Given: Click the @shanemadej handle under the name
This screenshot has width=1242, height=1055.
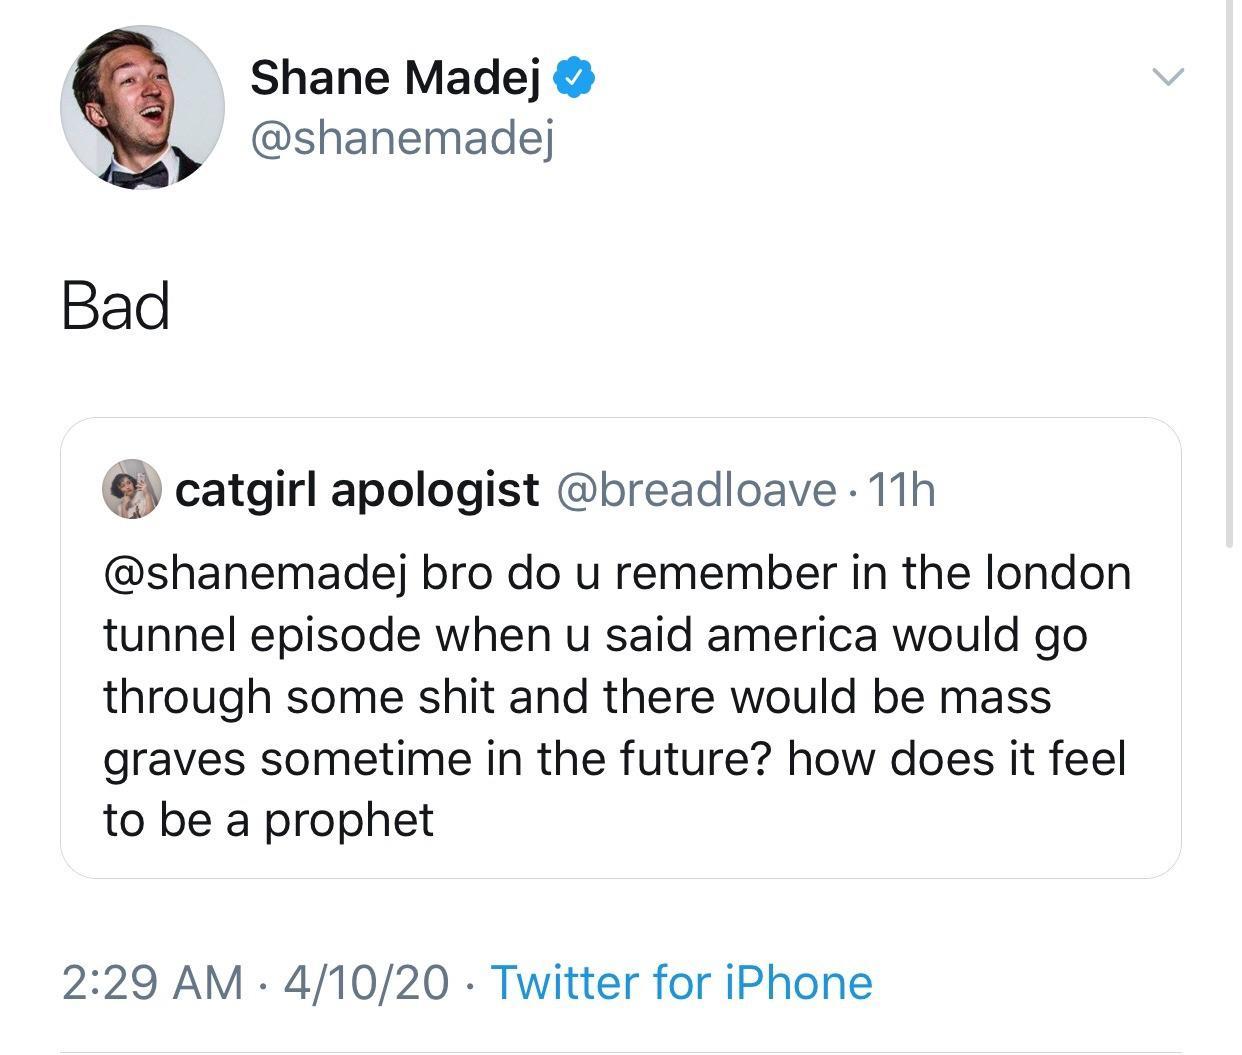Looking at the screenshot, I should click(x=404, y=138).
